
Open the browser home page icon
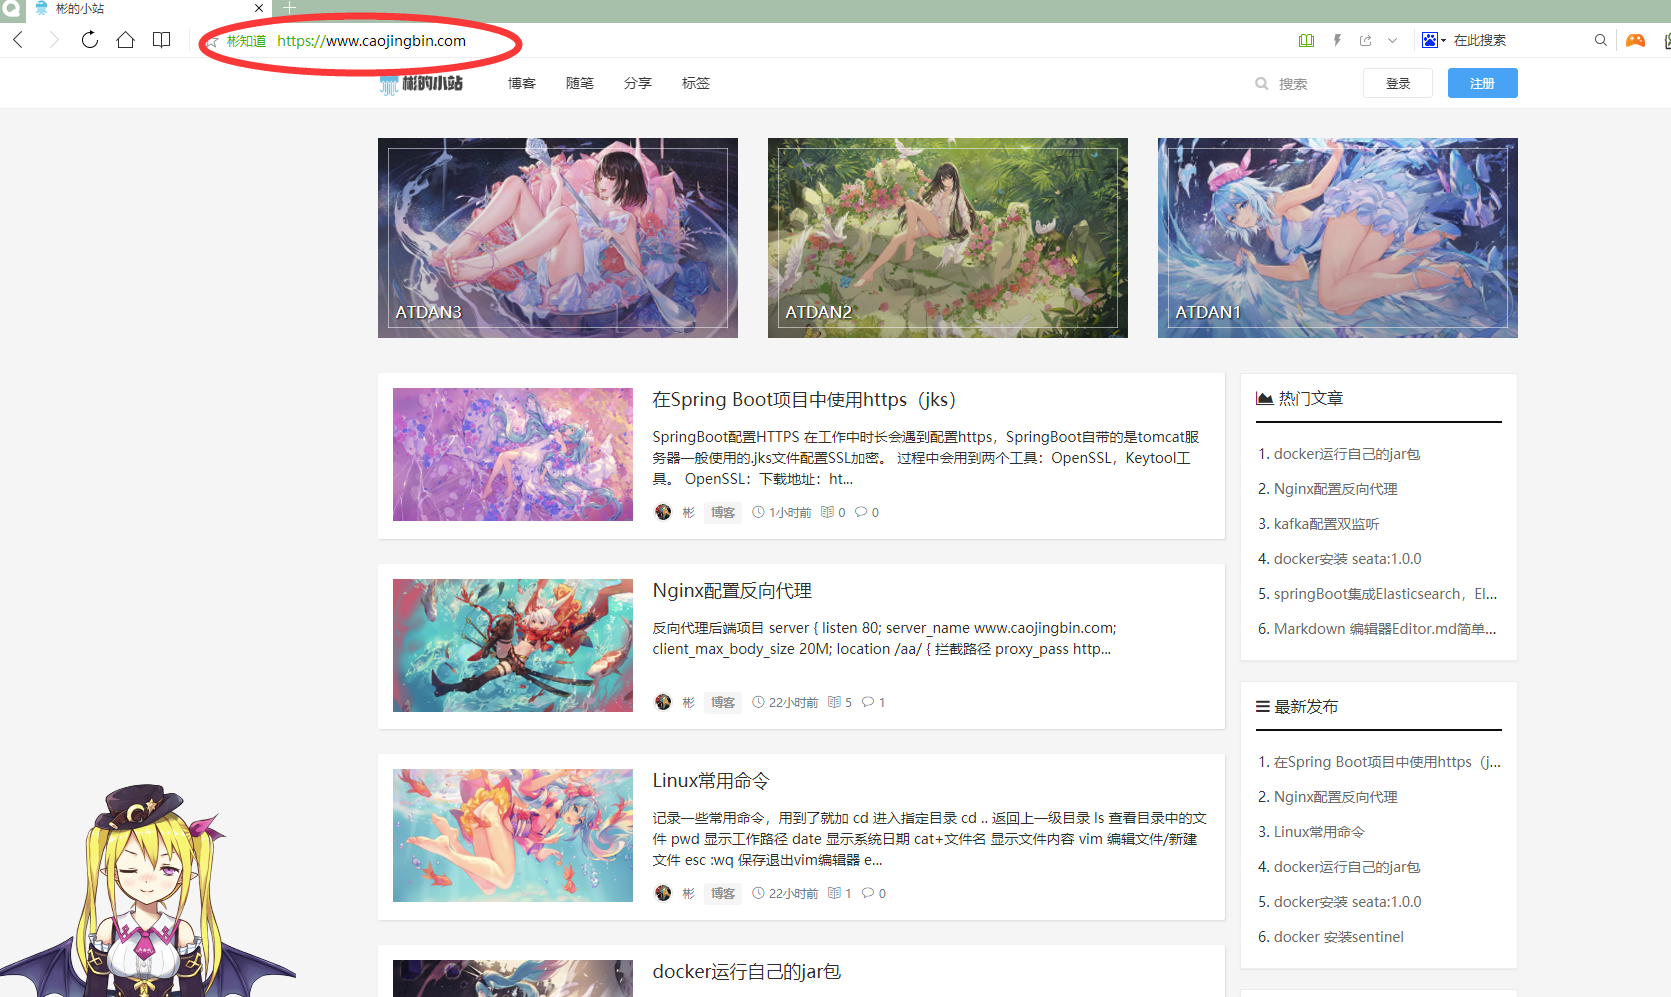(x=125, y=40)
